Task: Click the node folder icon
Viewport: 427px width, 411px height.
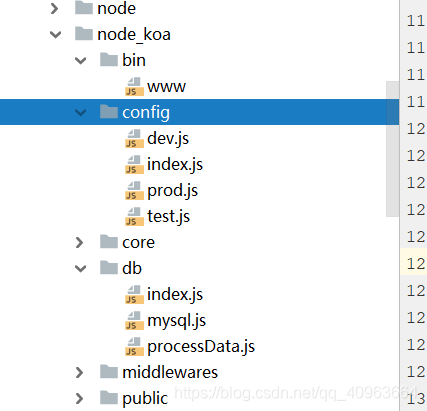Action: pos(84,8)
